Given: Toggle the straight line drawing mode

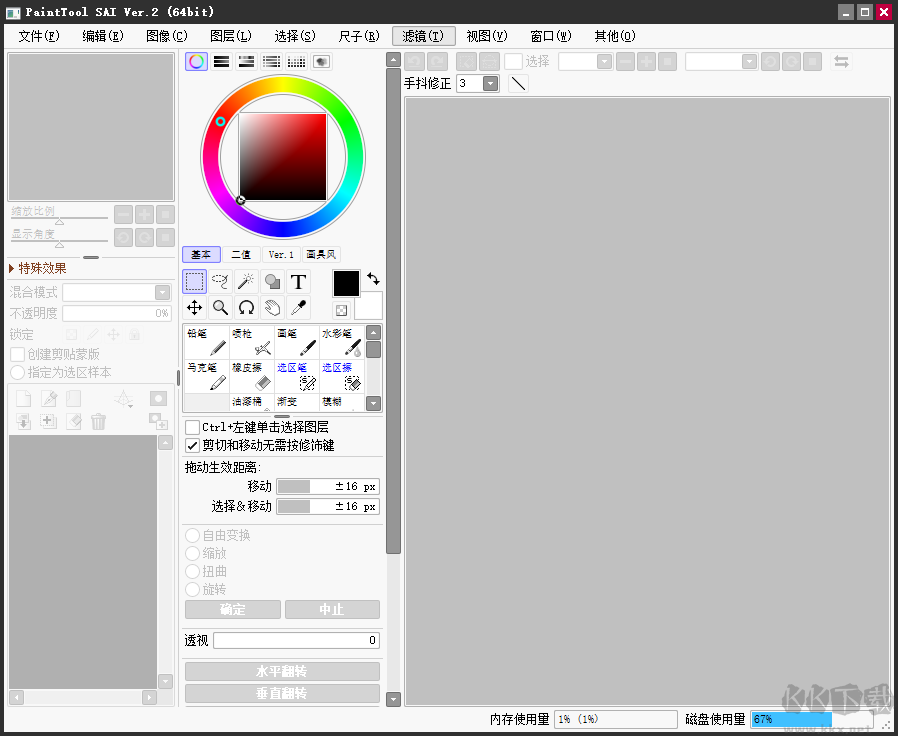Looking at the screenshot, I should coord(518,84).
